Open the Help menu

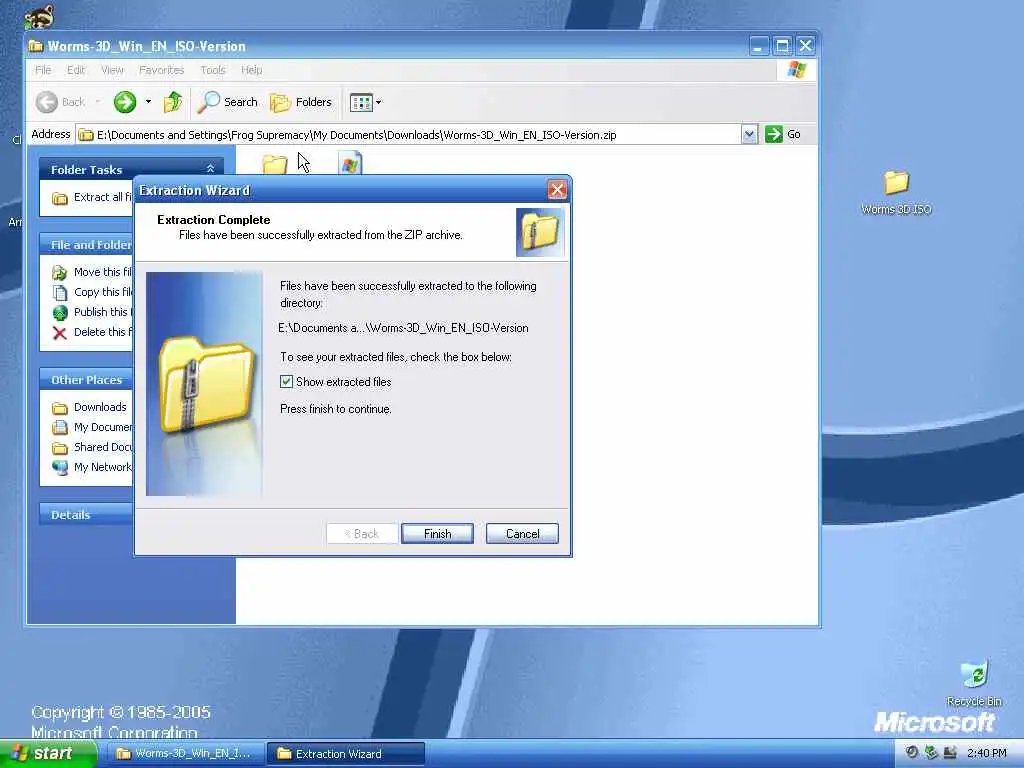[251, 70]
